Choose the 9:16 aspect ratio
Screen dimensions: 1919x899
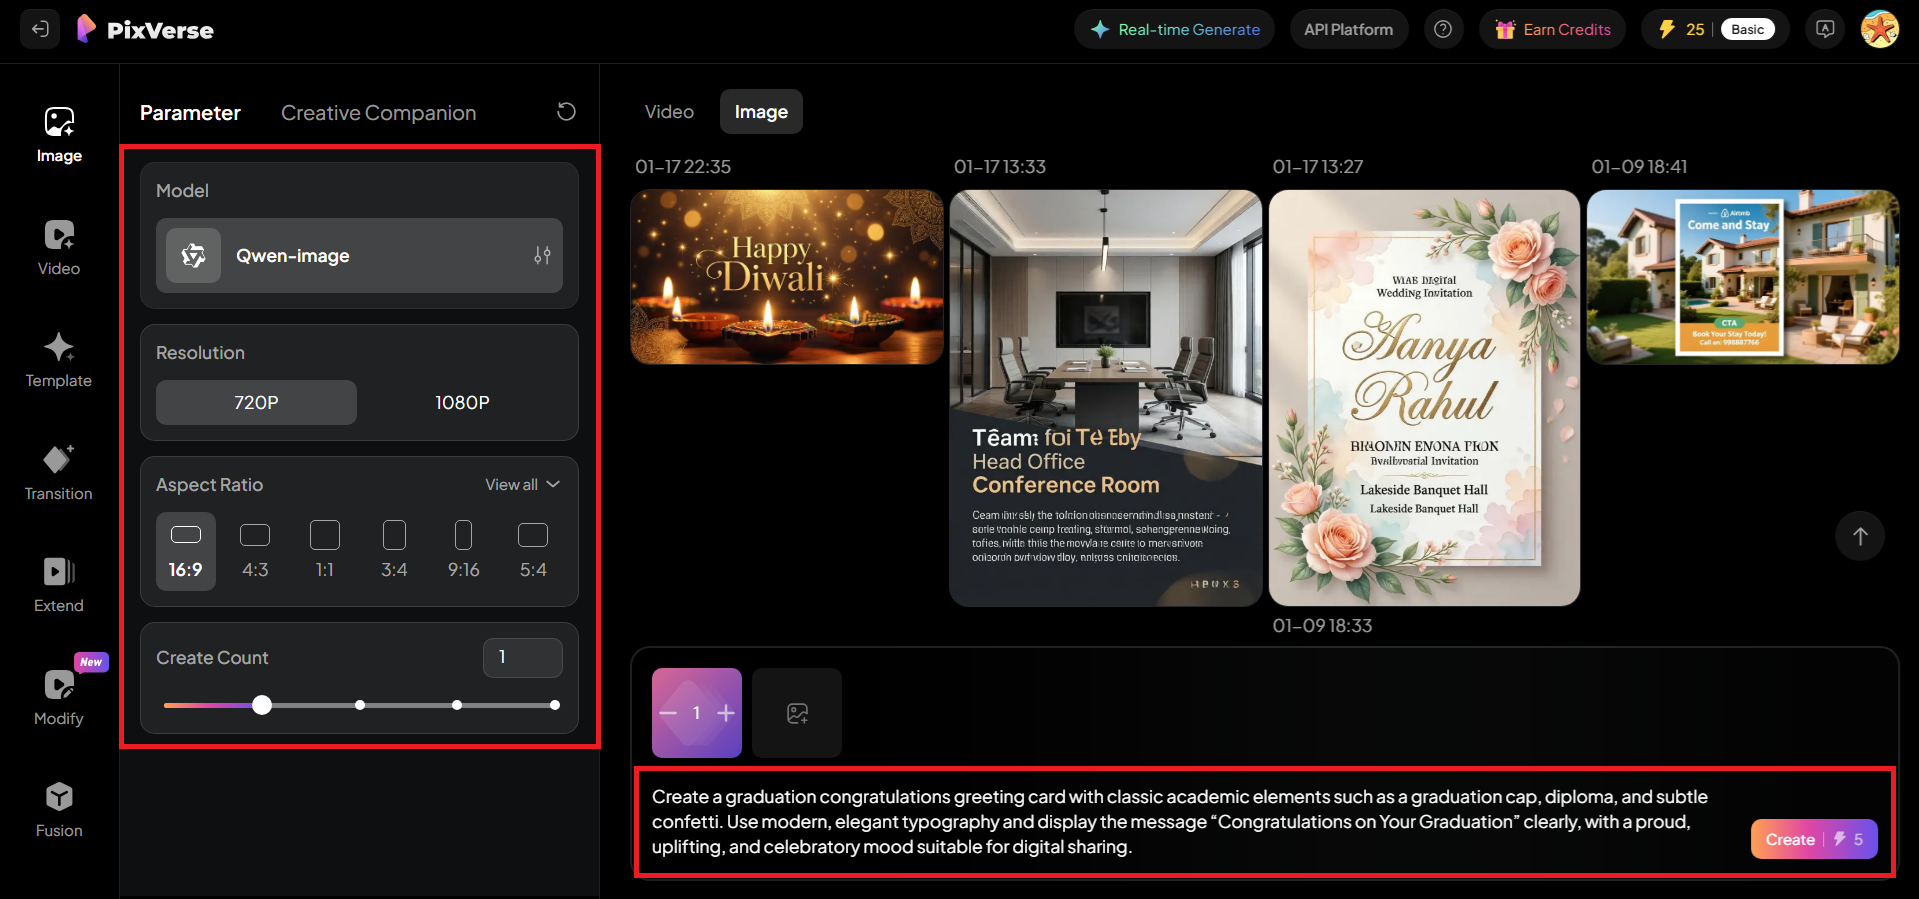[x=463, y=551]
